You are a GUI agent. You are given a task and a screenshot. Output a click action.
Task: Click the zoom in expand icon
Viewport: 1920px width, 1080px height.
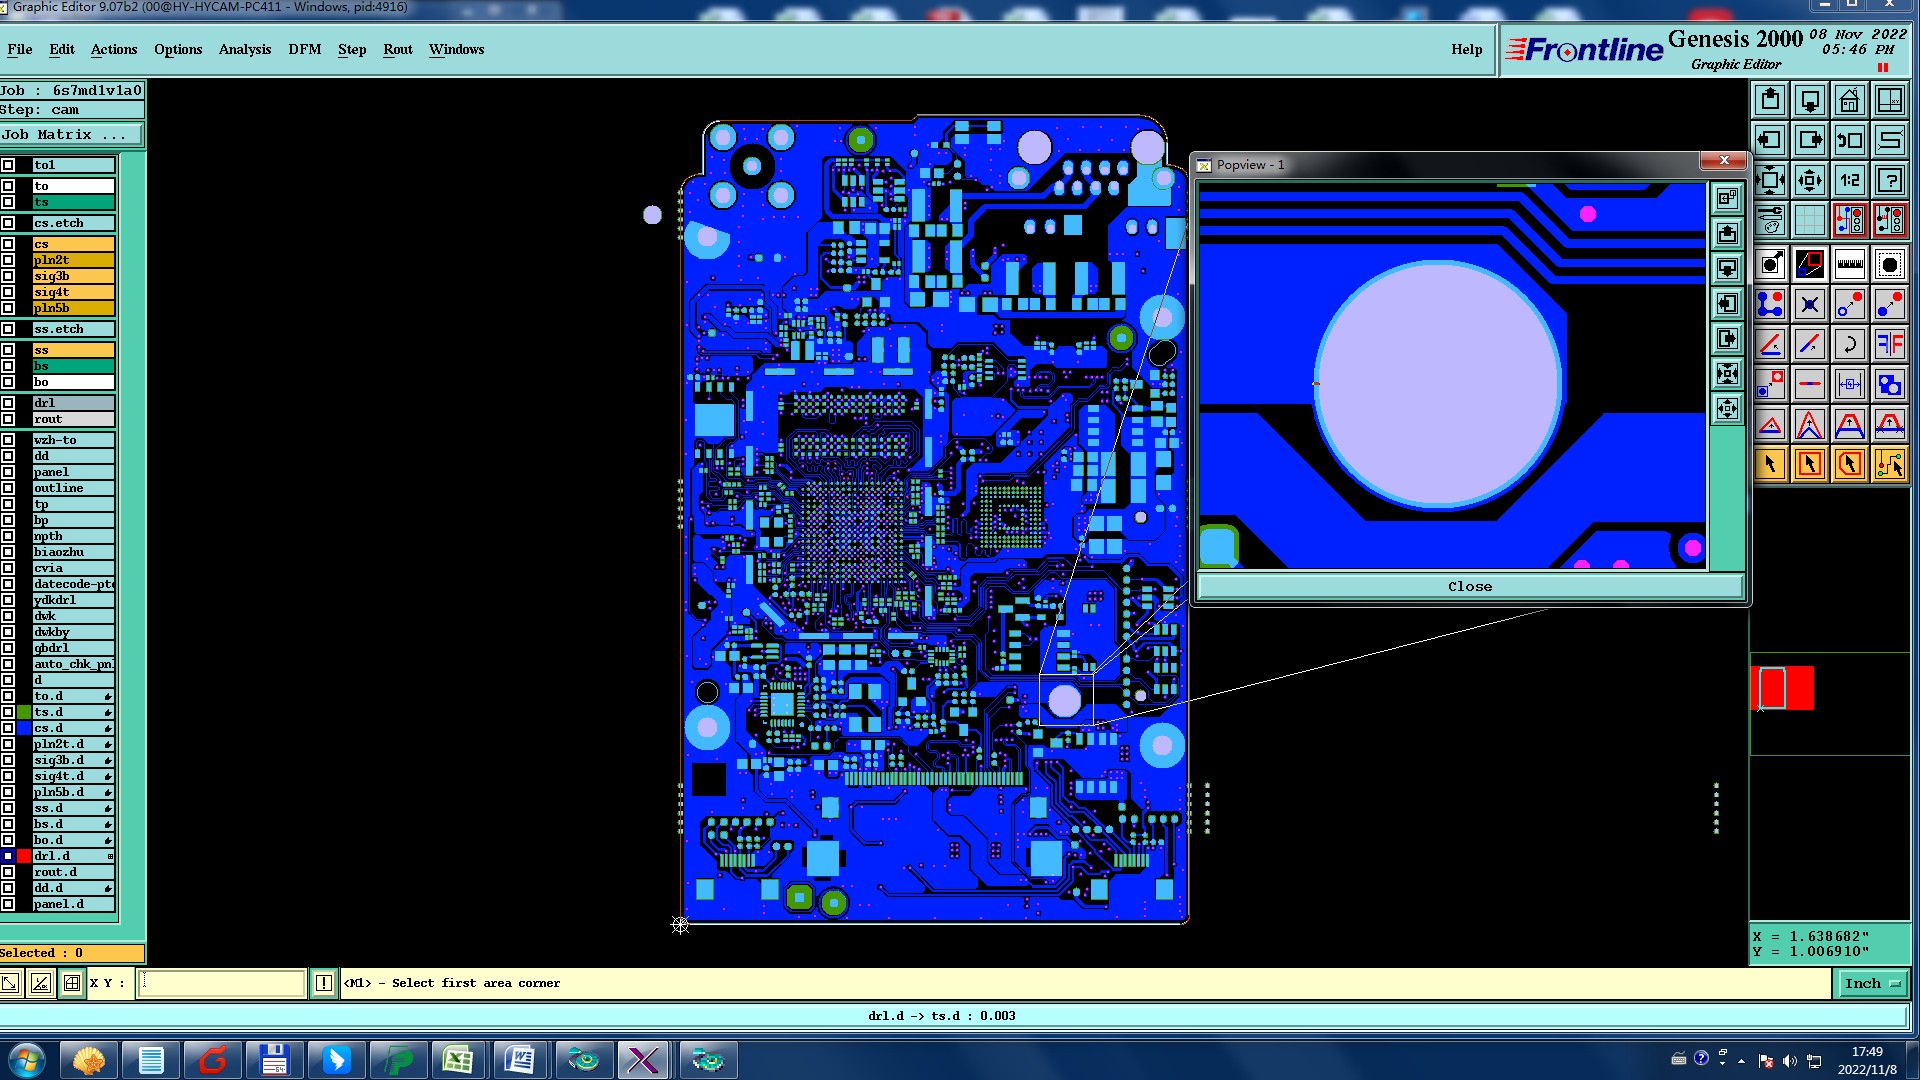coord(1770,180)
